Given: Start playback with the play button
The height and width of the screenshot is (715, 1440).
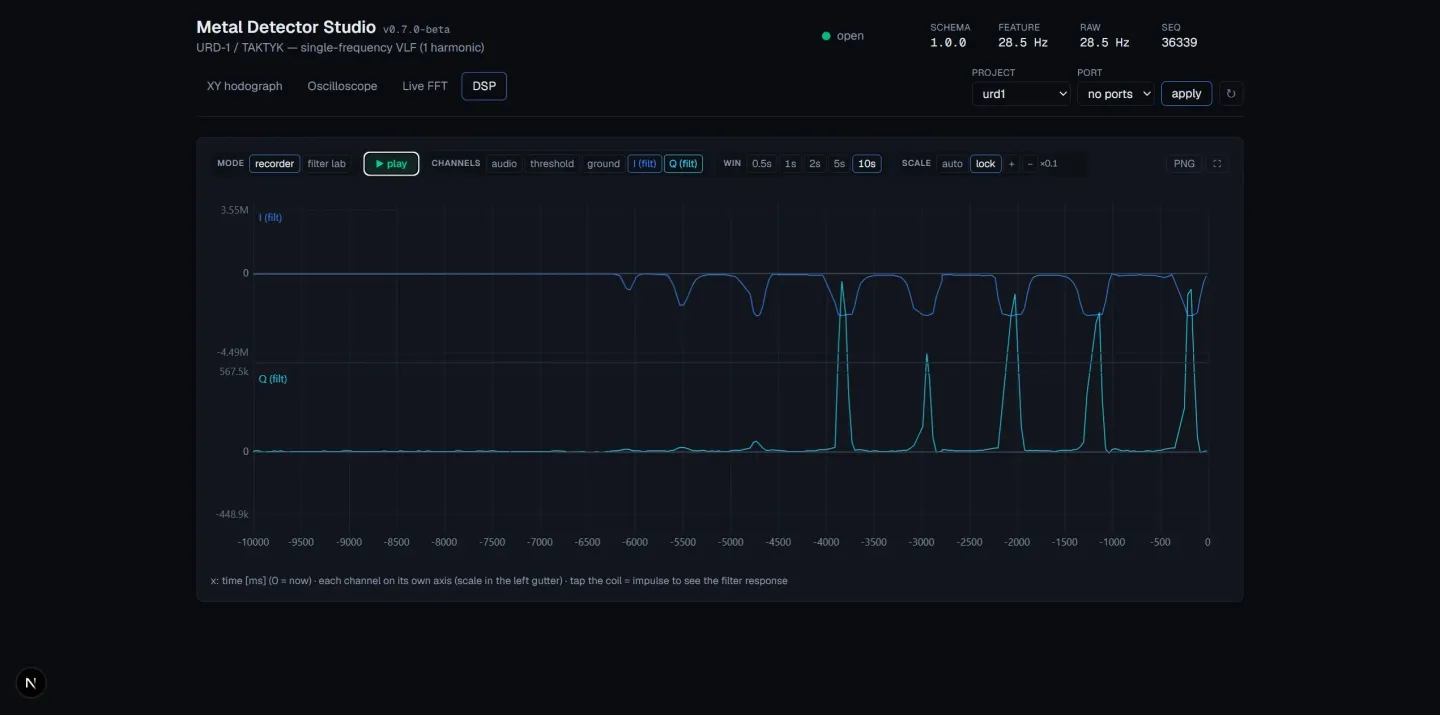Looking at the screenshot, I should [391, 164].
